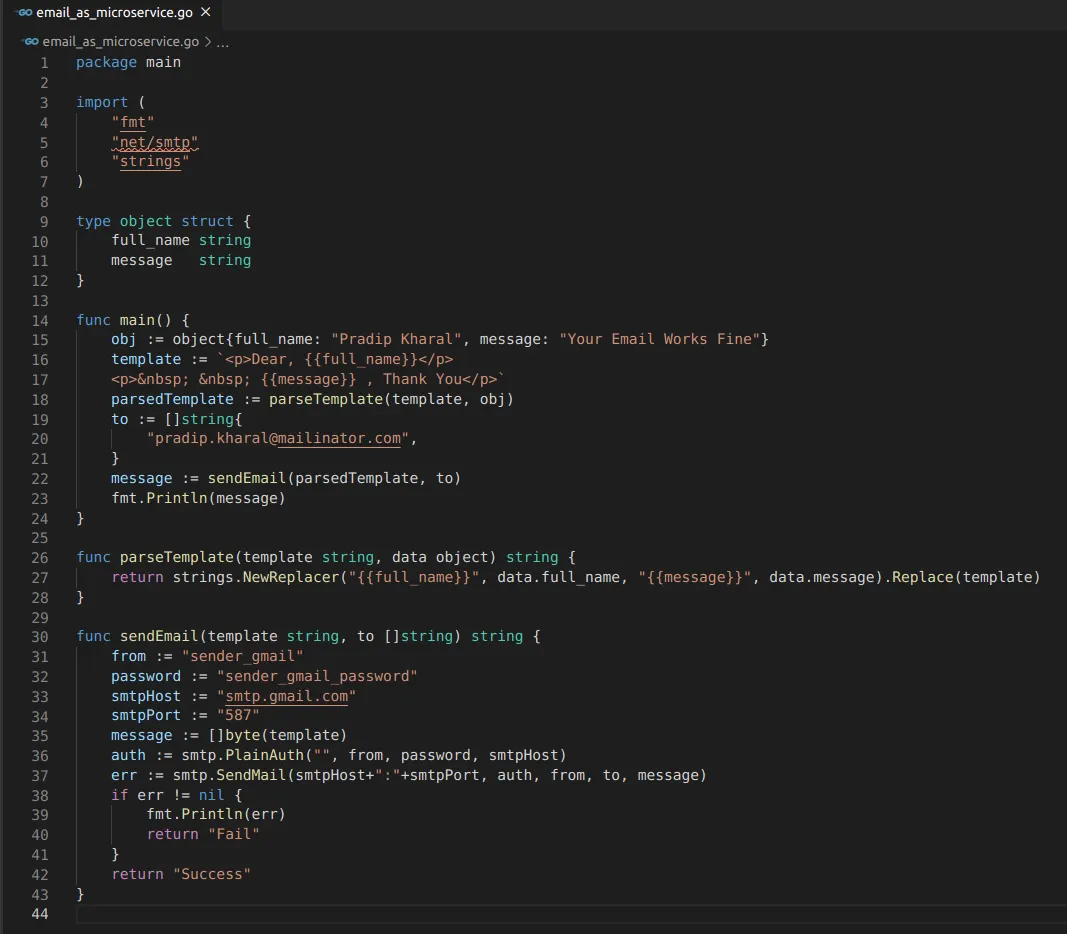Click the underlined "strings" import path
The image size is (1067, 934).
click(x=150, y=162)
